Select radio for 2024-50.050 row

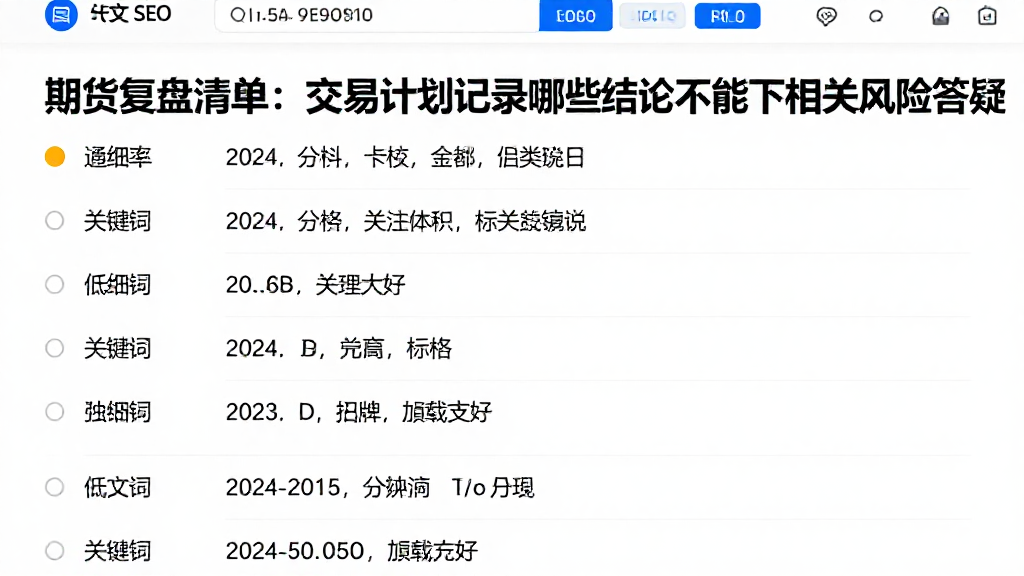coord(55,551)
